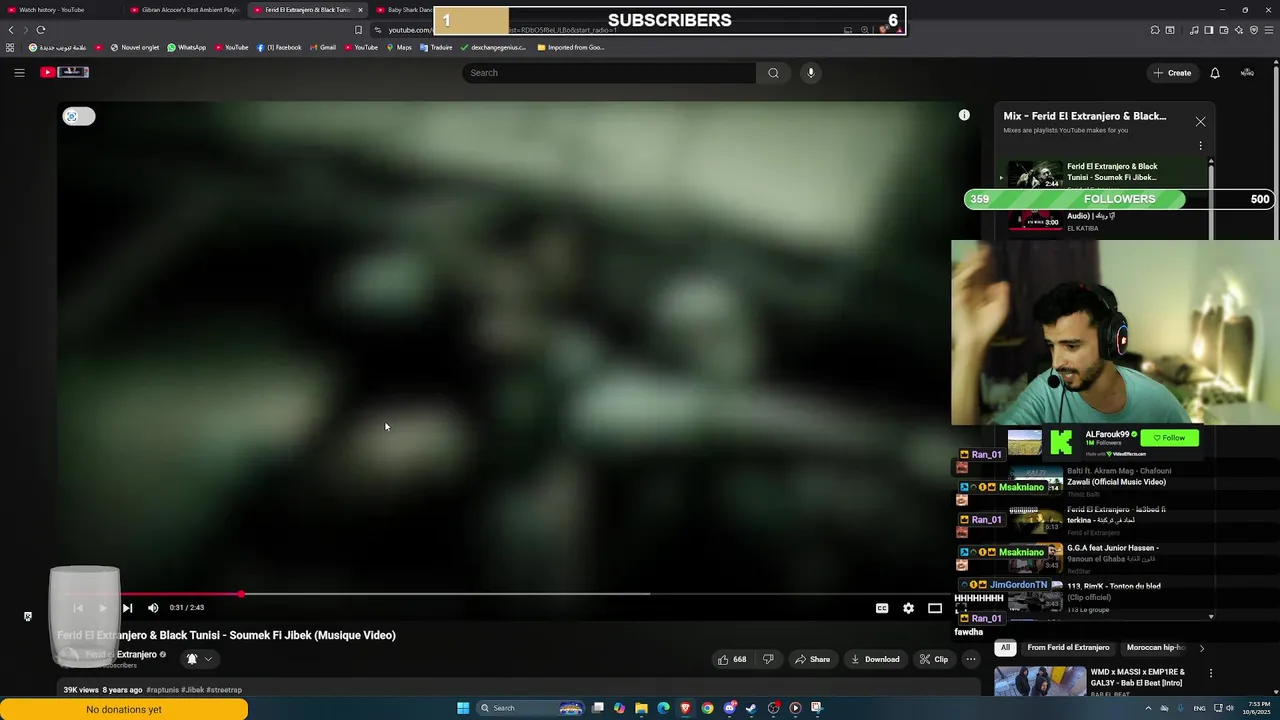Start voice search with the microphone icon
Screen dimensions: 1280x720
[811, 72]
